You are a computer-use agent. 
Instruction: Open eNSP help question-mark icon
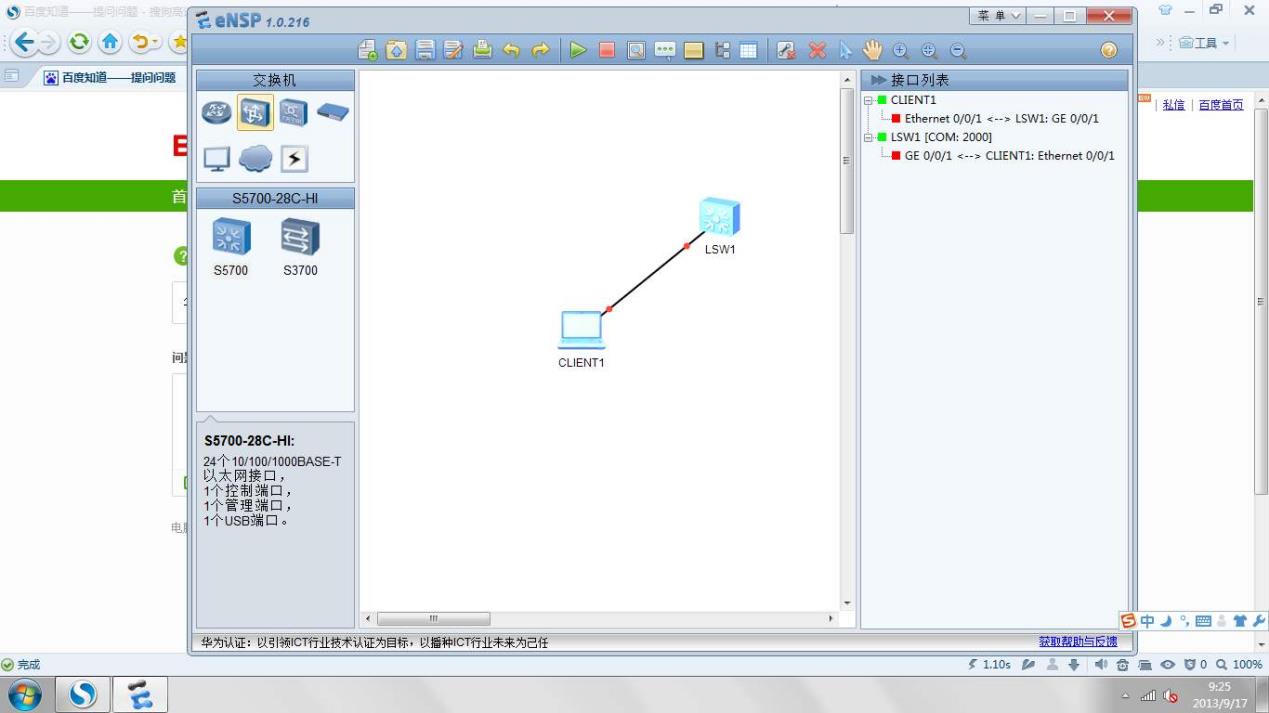pyautogui.click(x=1108, y=50)
